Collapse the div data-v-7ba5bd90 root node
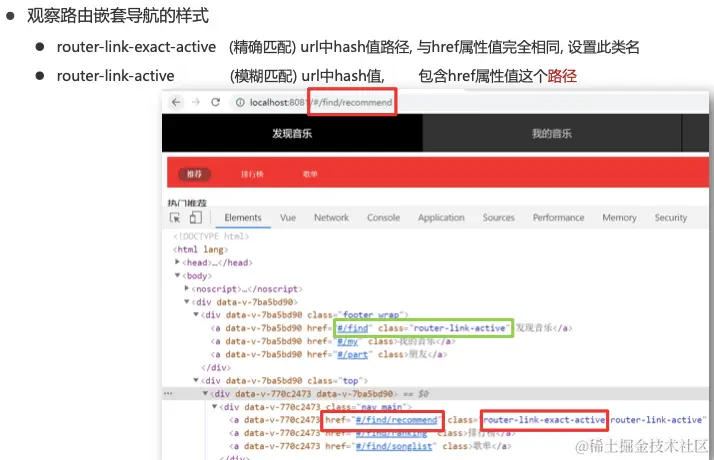The height and width of the screenshot is (460, 714). 186,302
